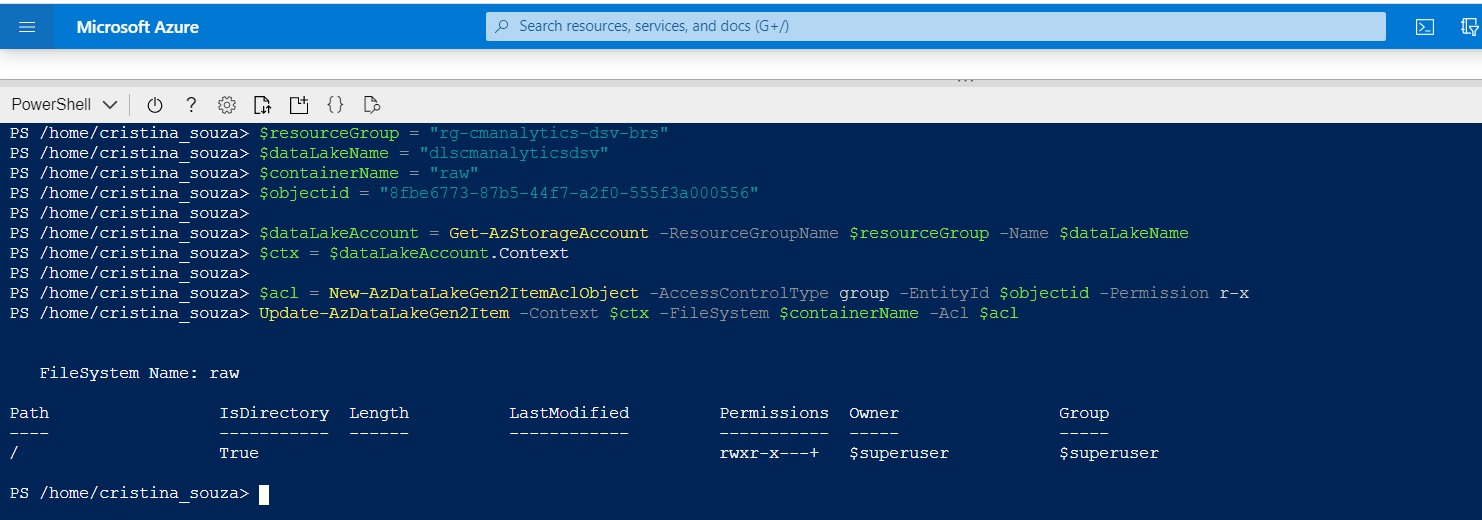Click the Length column header
Screen dimensions: 1482x520
pyautogui.click(x=379, y=413)
